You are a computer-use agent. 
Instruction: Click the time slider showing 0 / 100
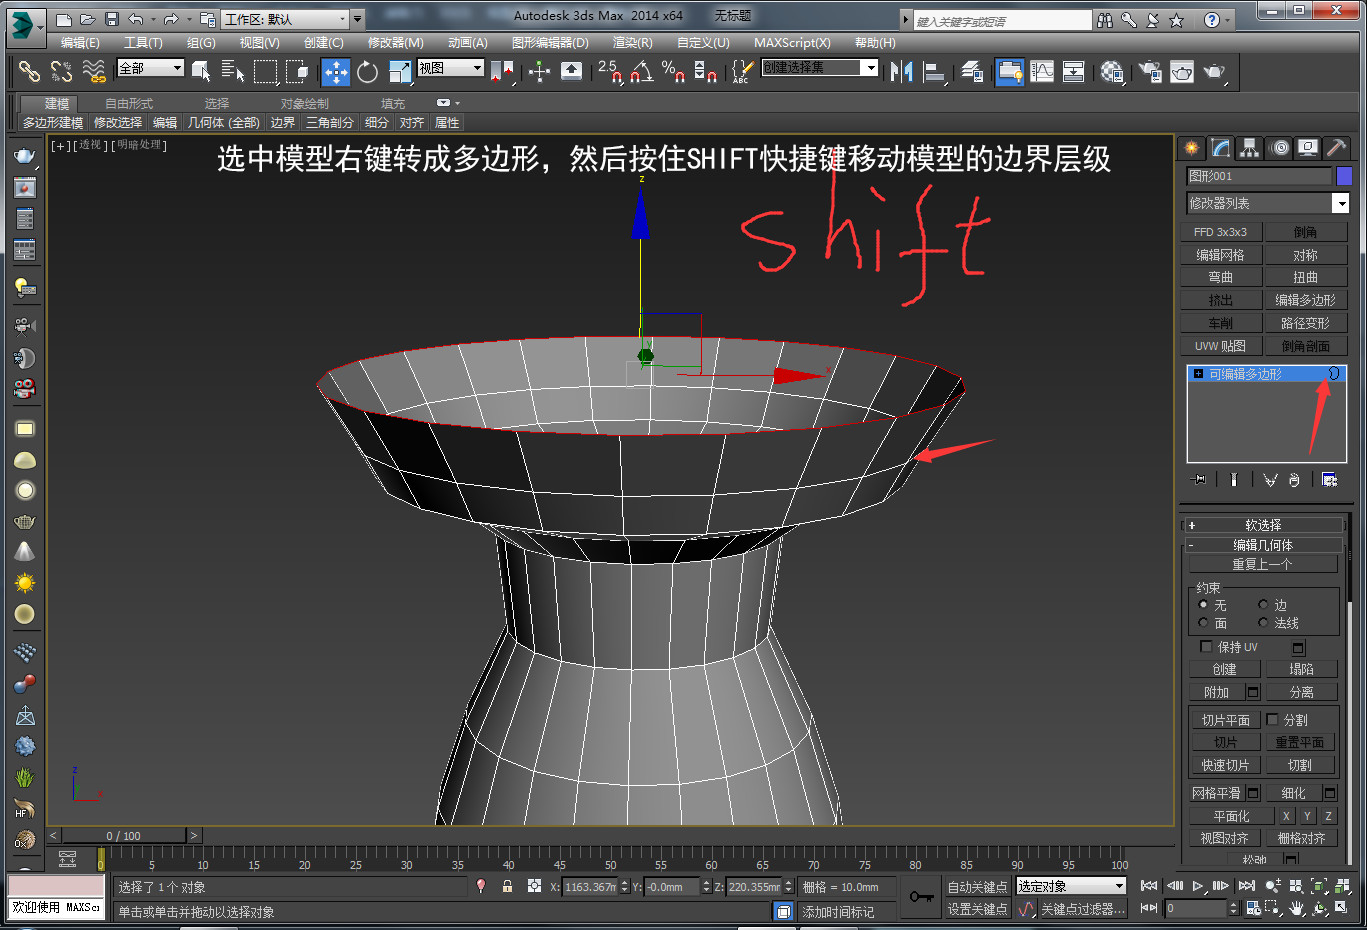(123, 835)
